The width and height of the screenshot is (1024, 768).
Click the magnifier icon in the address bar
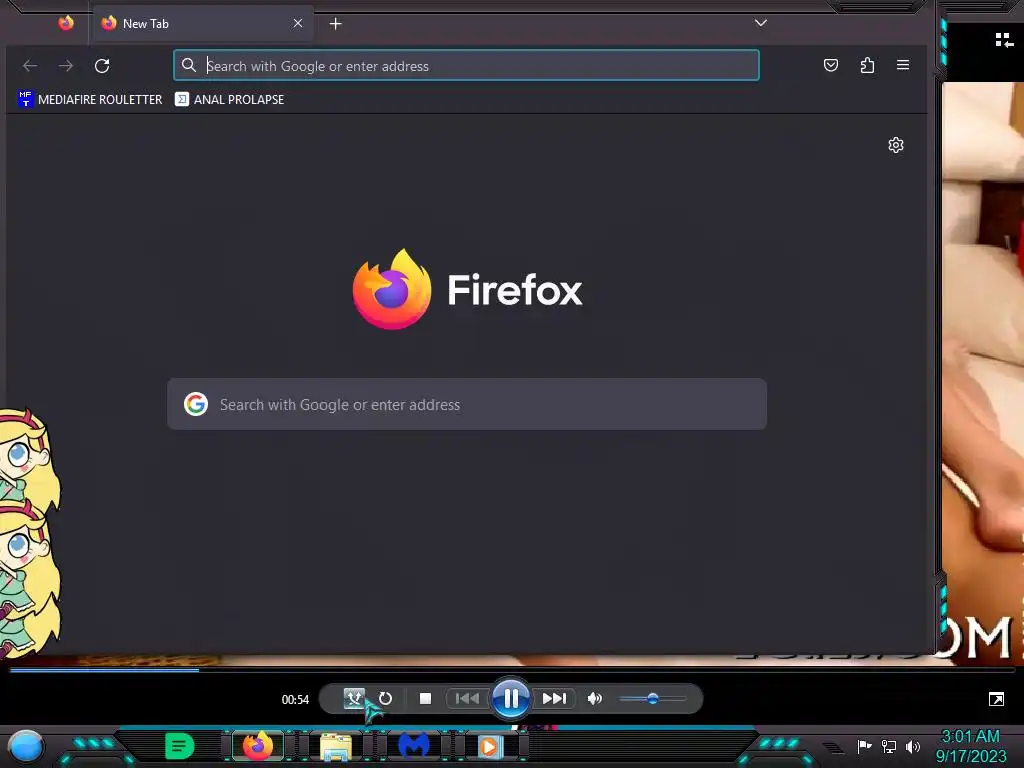[x=189, y=65]
